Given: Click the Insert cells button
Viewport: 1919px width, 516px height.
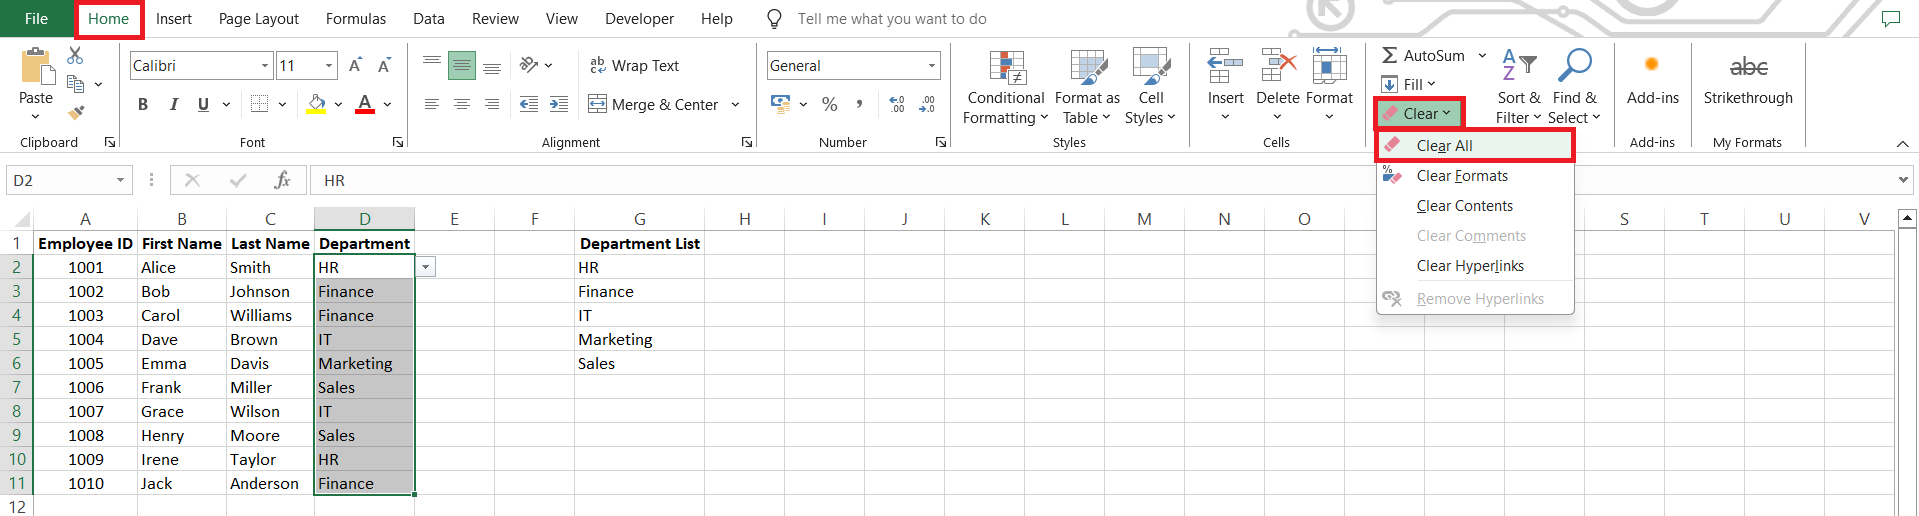Looking at the screenshot, I should (x=1225, y=87).
